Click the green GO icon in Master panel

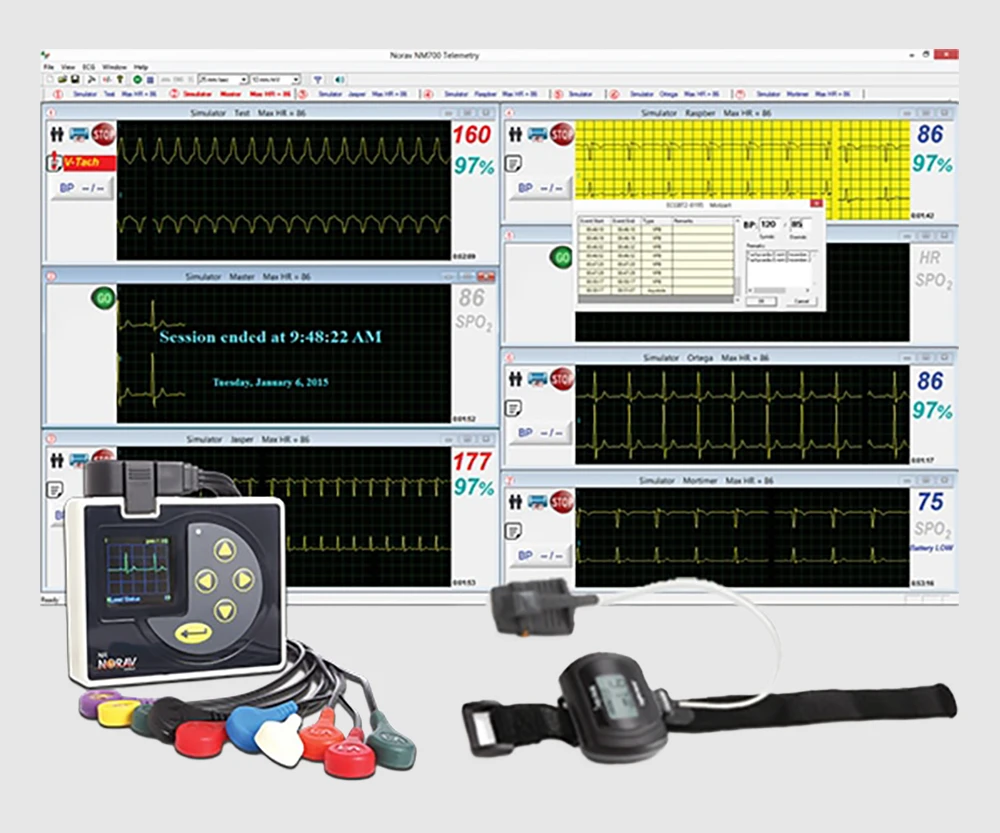(103, 298)
